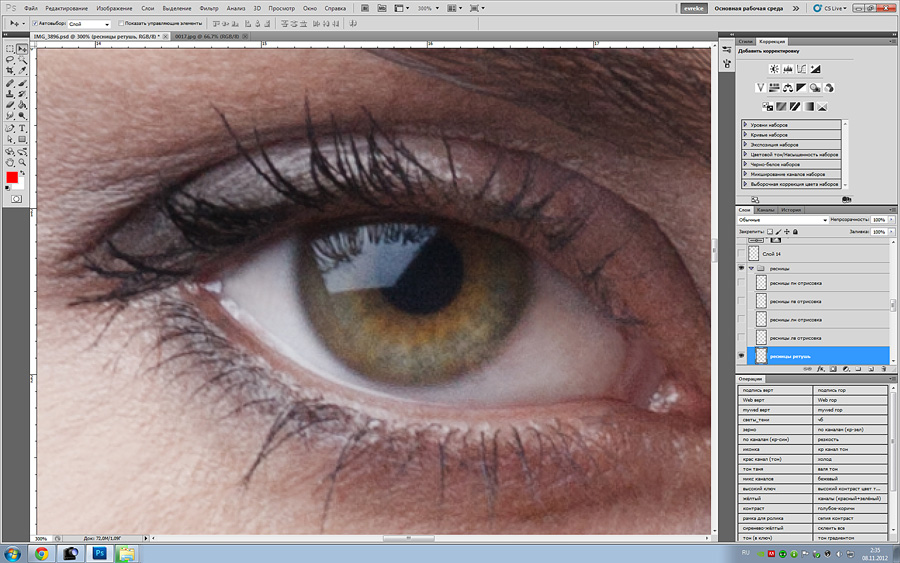Click the red foreground color swatch
This screenshot has height=563, width=900.
pos(11,177)
